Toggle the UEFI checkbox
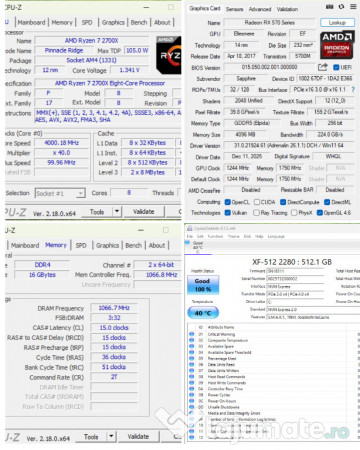This screenshot has height=450, width=360. pos(336,67)
